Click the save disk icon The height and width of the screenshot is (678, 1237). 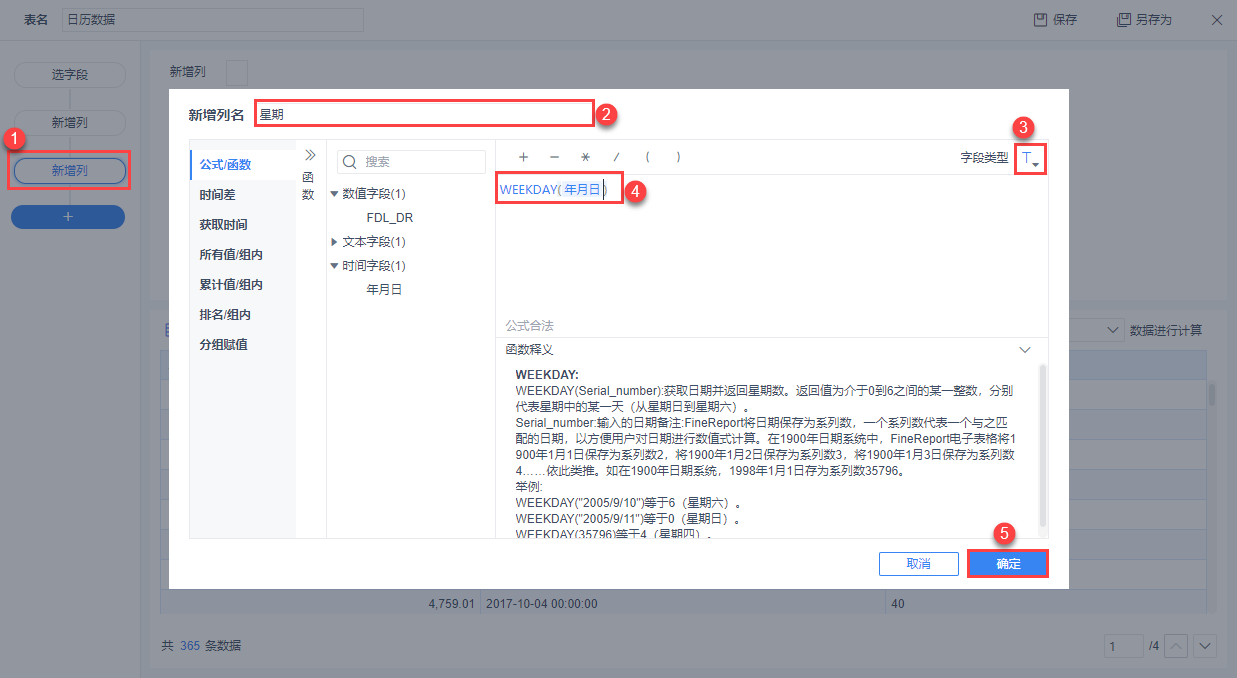1040,19
